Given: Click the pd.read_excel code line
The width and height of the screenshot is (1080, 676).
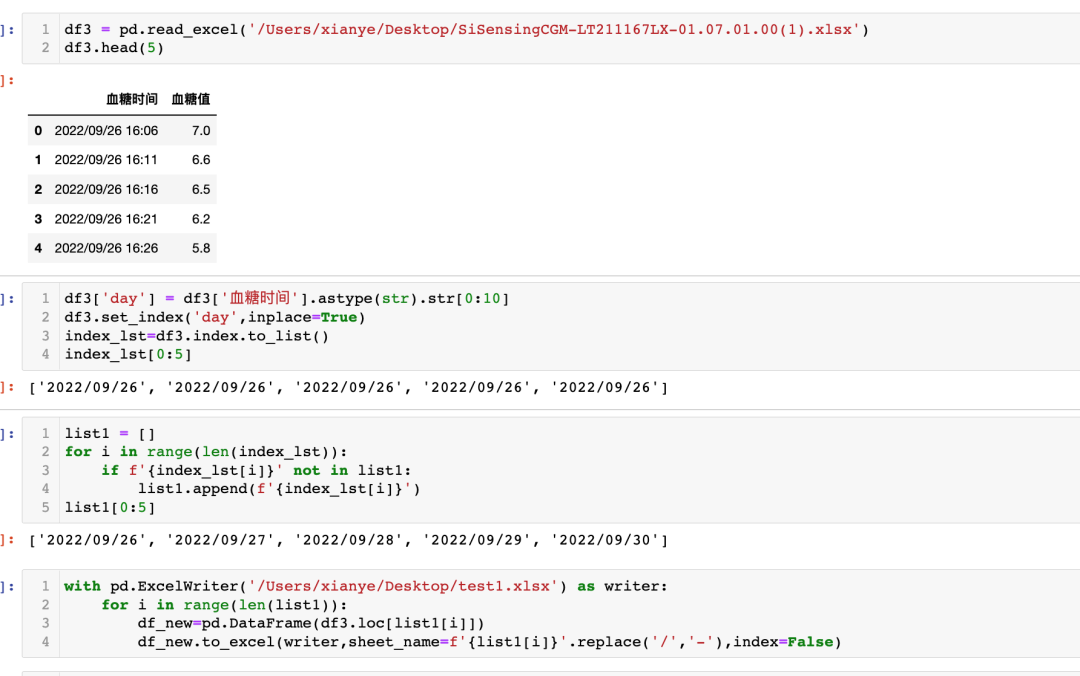Looking at the screenshot, I should [x=466, y=30].
